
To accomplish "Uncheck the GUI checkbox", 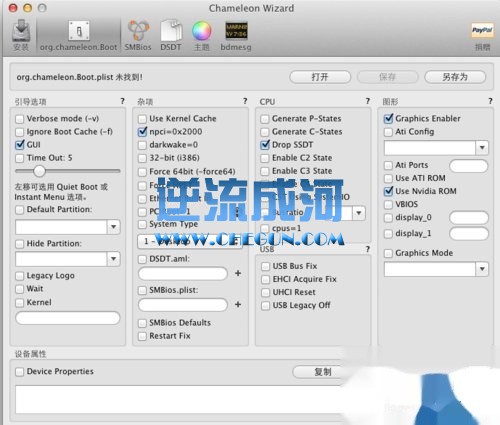I will pyautogui.click(x=20, y=145).
